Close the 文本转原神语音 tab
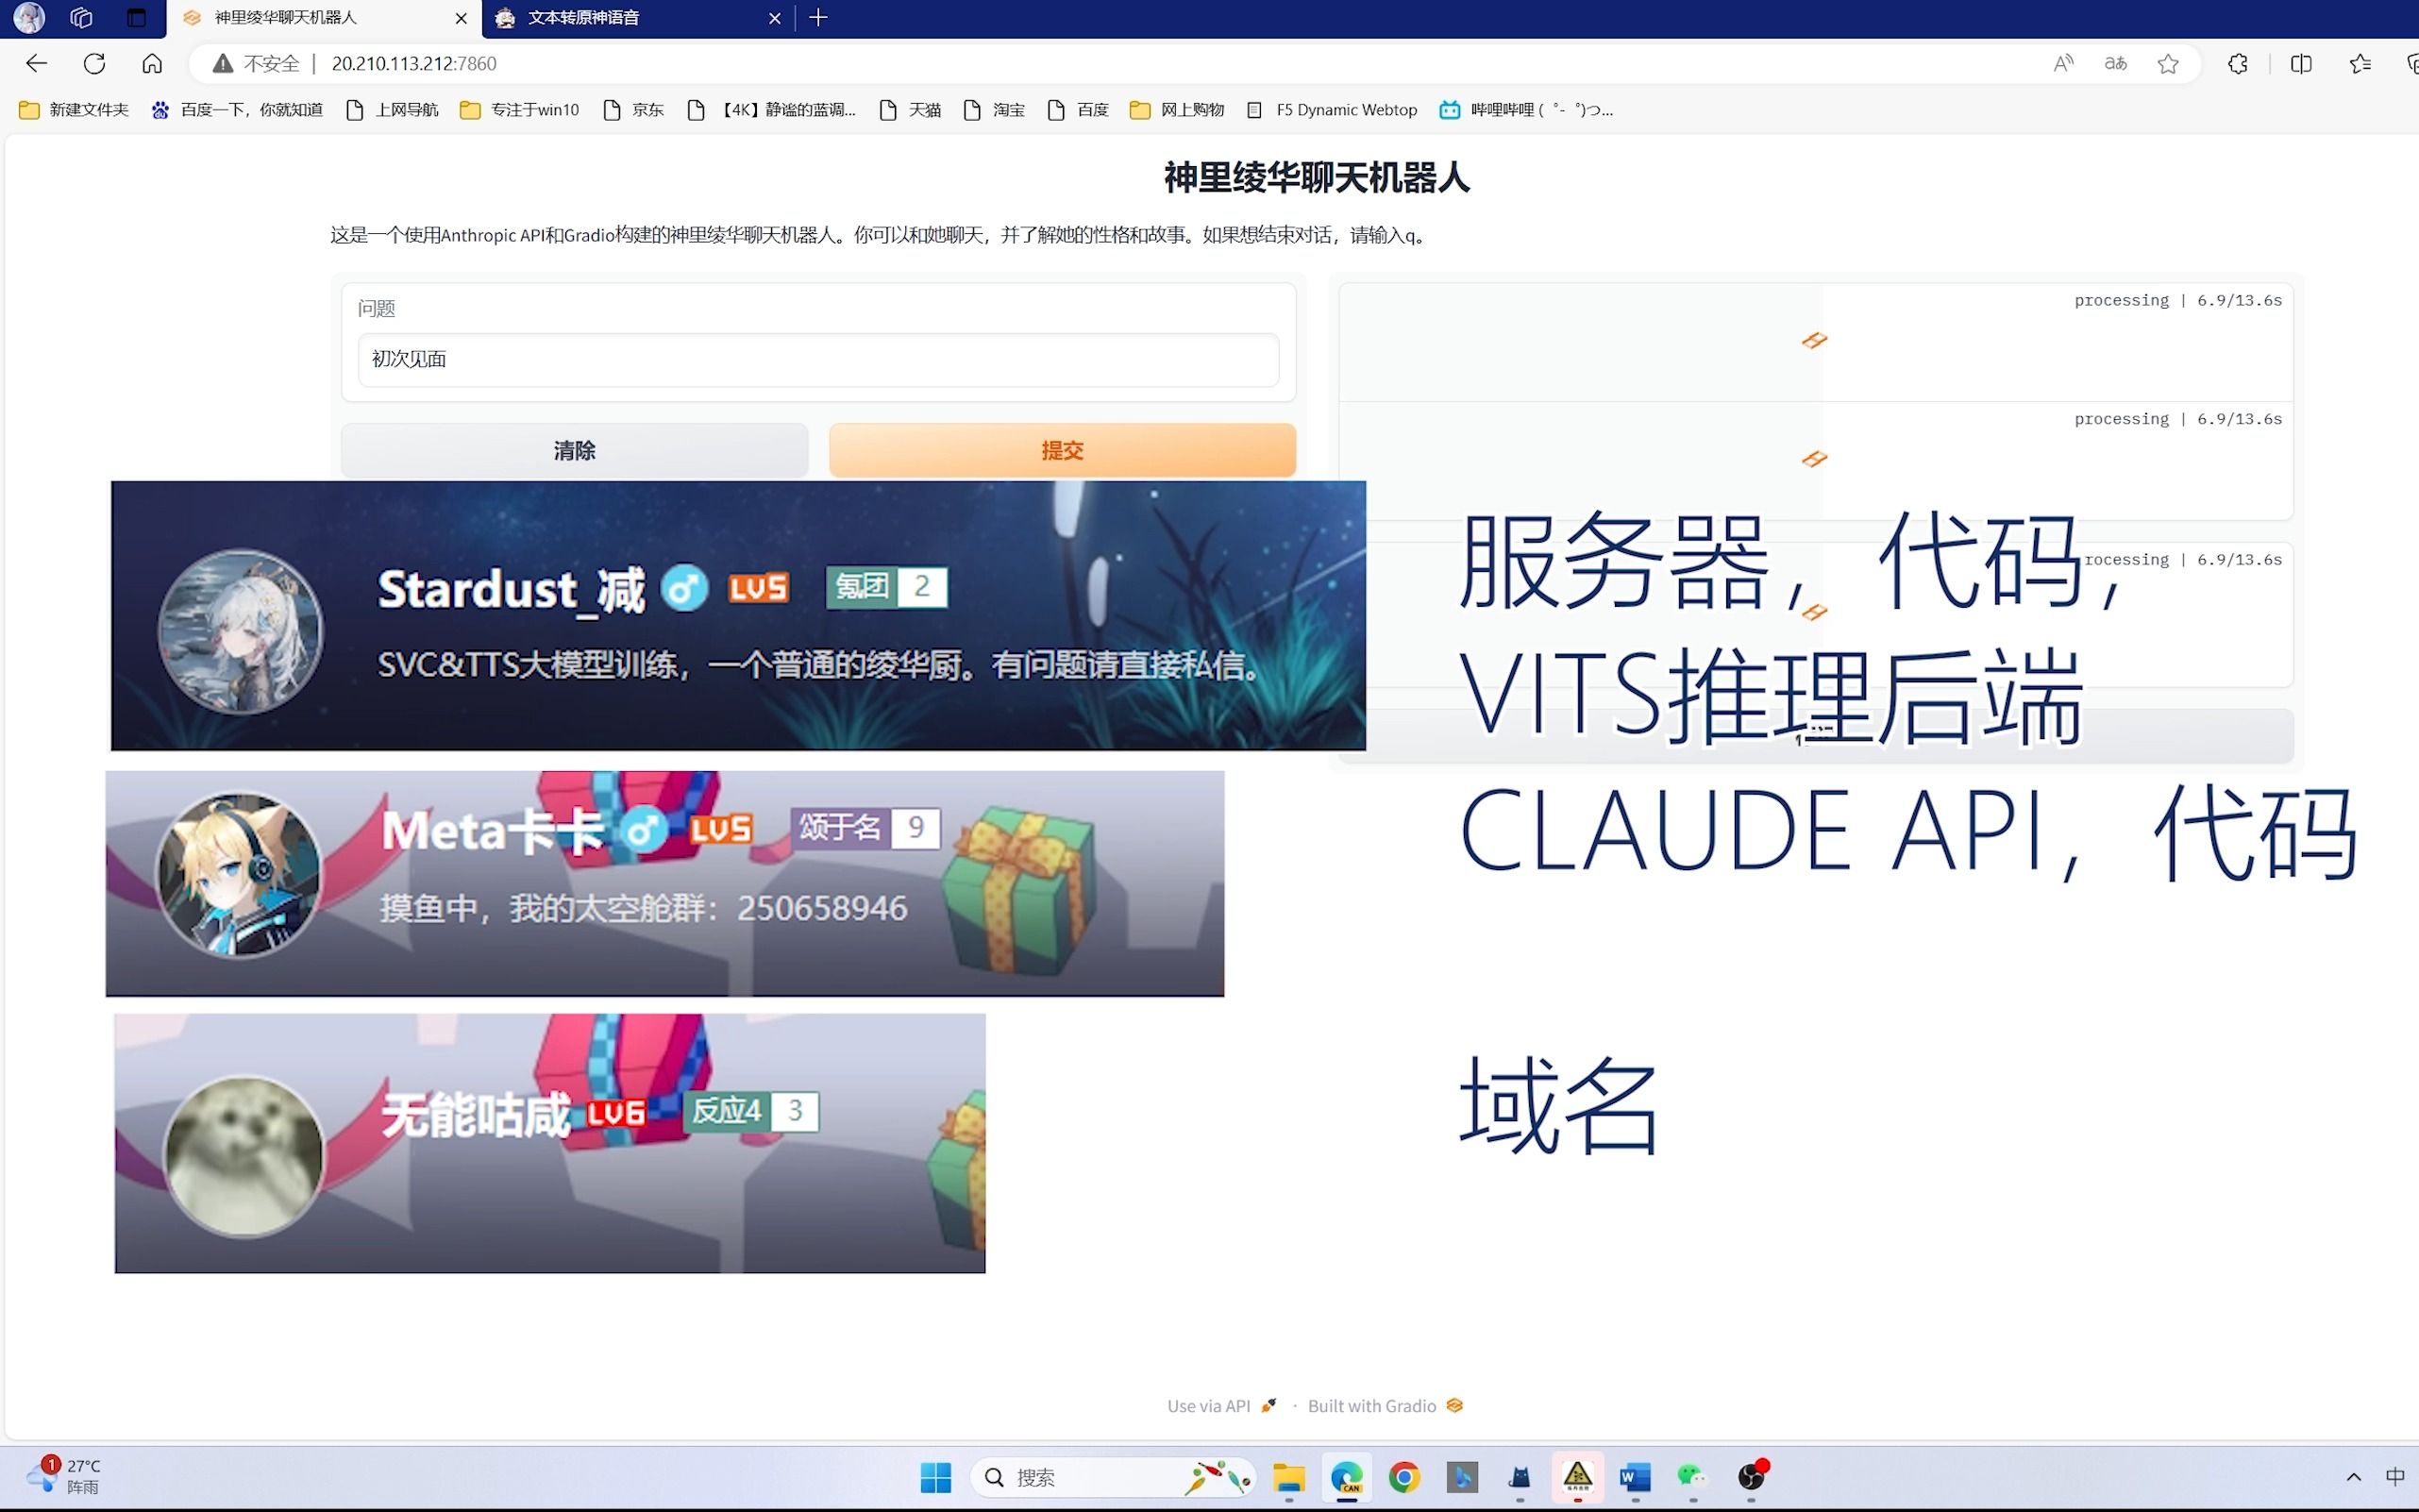Viewport: 2419px width, 1512px height. (x=774, y=18)
